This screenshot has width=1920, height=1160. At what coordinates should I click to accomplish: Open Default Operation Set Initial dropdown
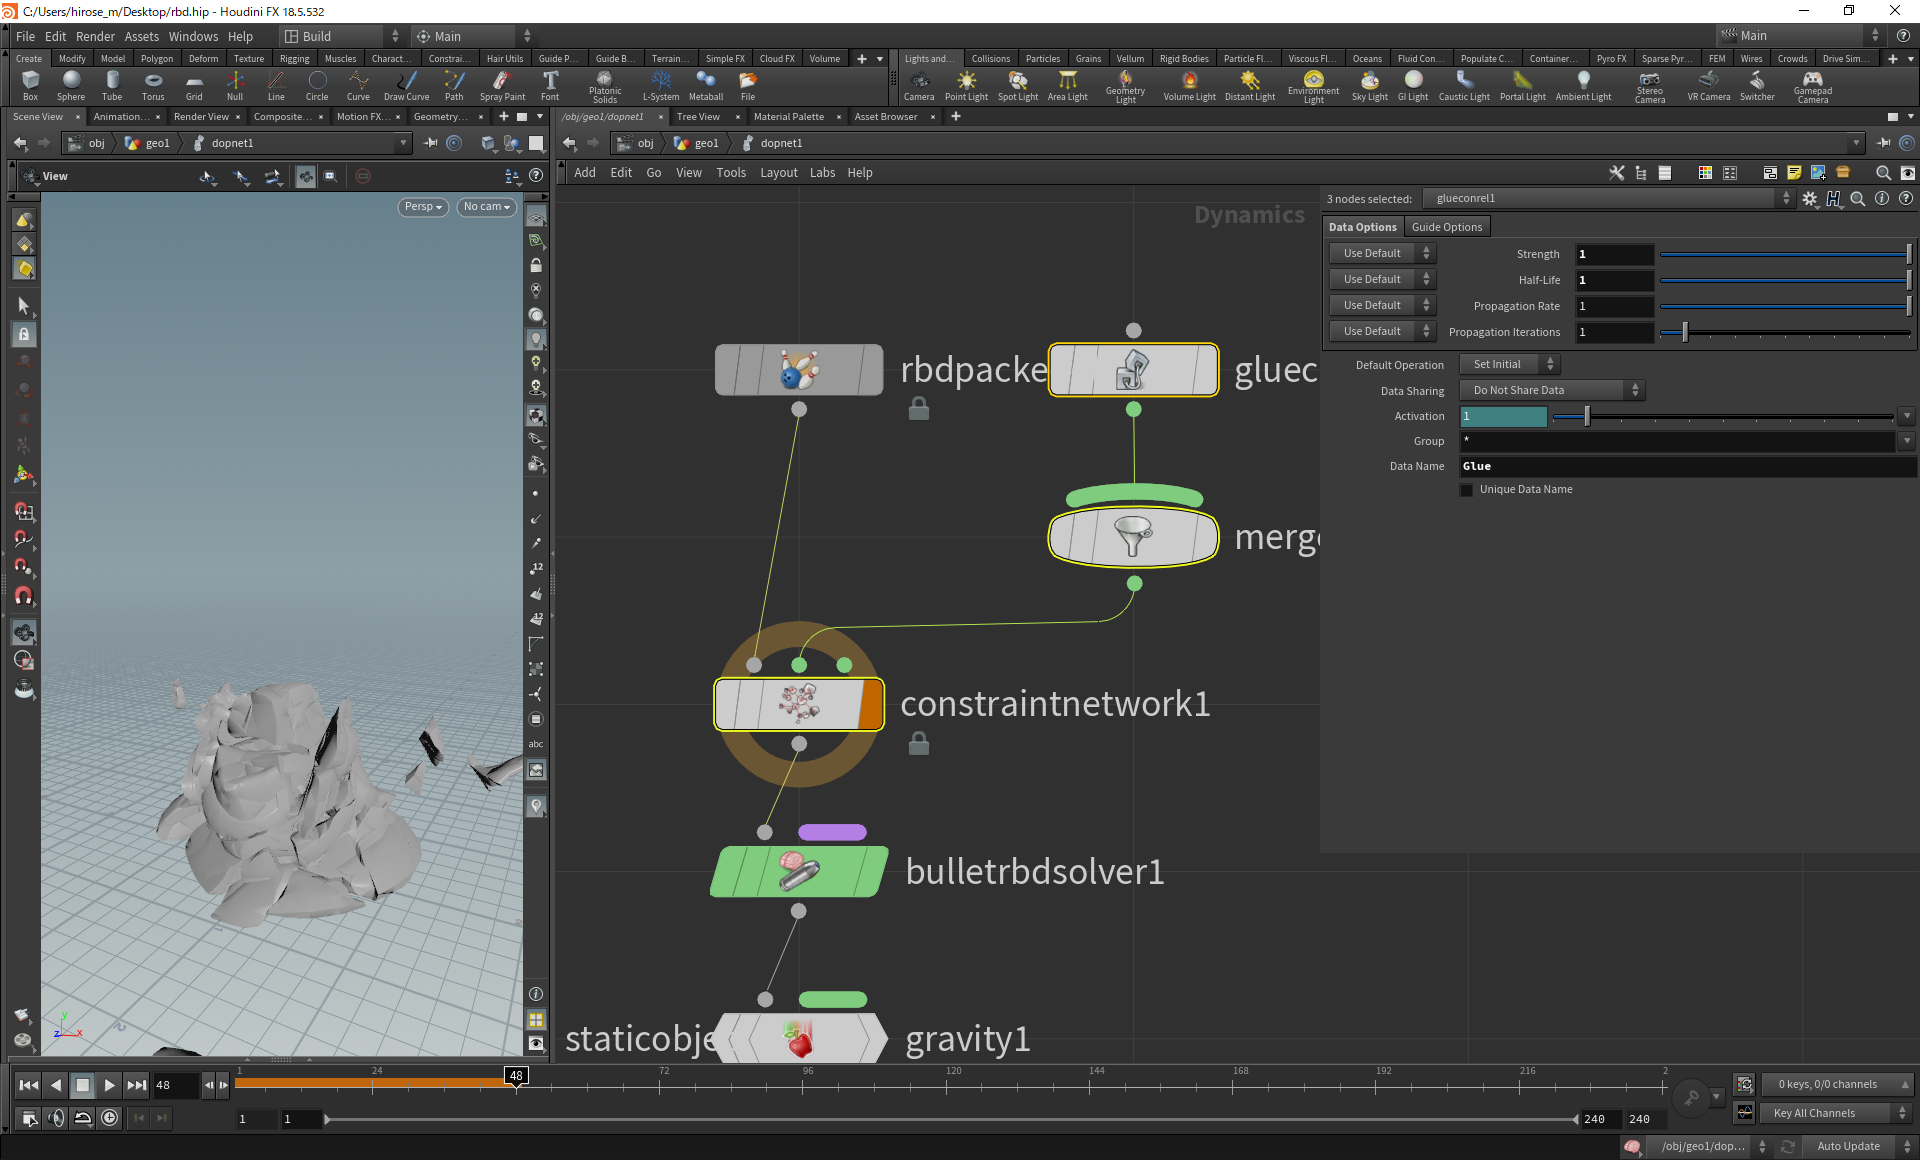(1509, 365)
